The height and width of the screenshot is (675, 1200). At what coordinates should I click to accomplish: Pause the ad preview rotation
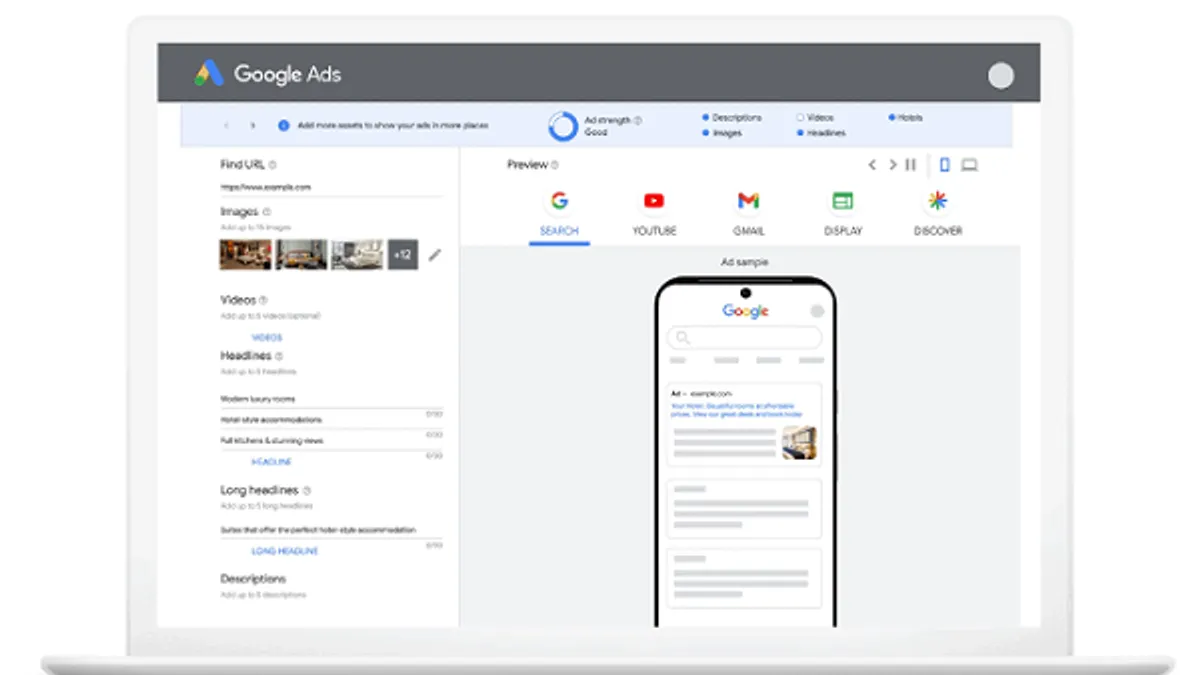(x=910, y=165)
